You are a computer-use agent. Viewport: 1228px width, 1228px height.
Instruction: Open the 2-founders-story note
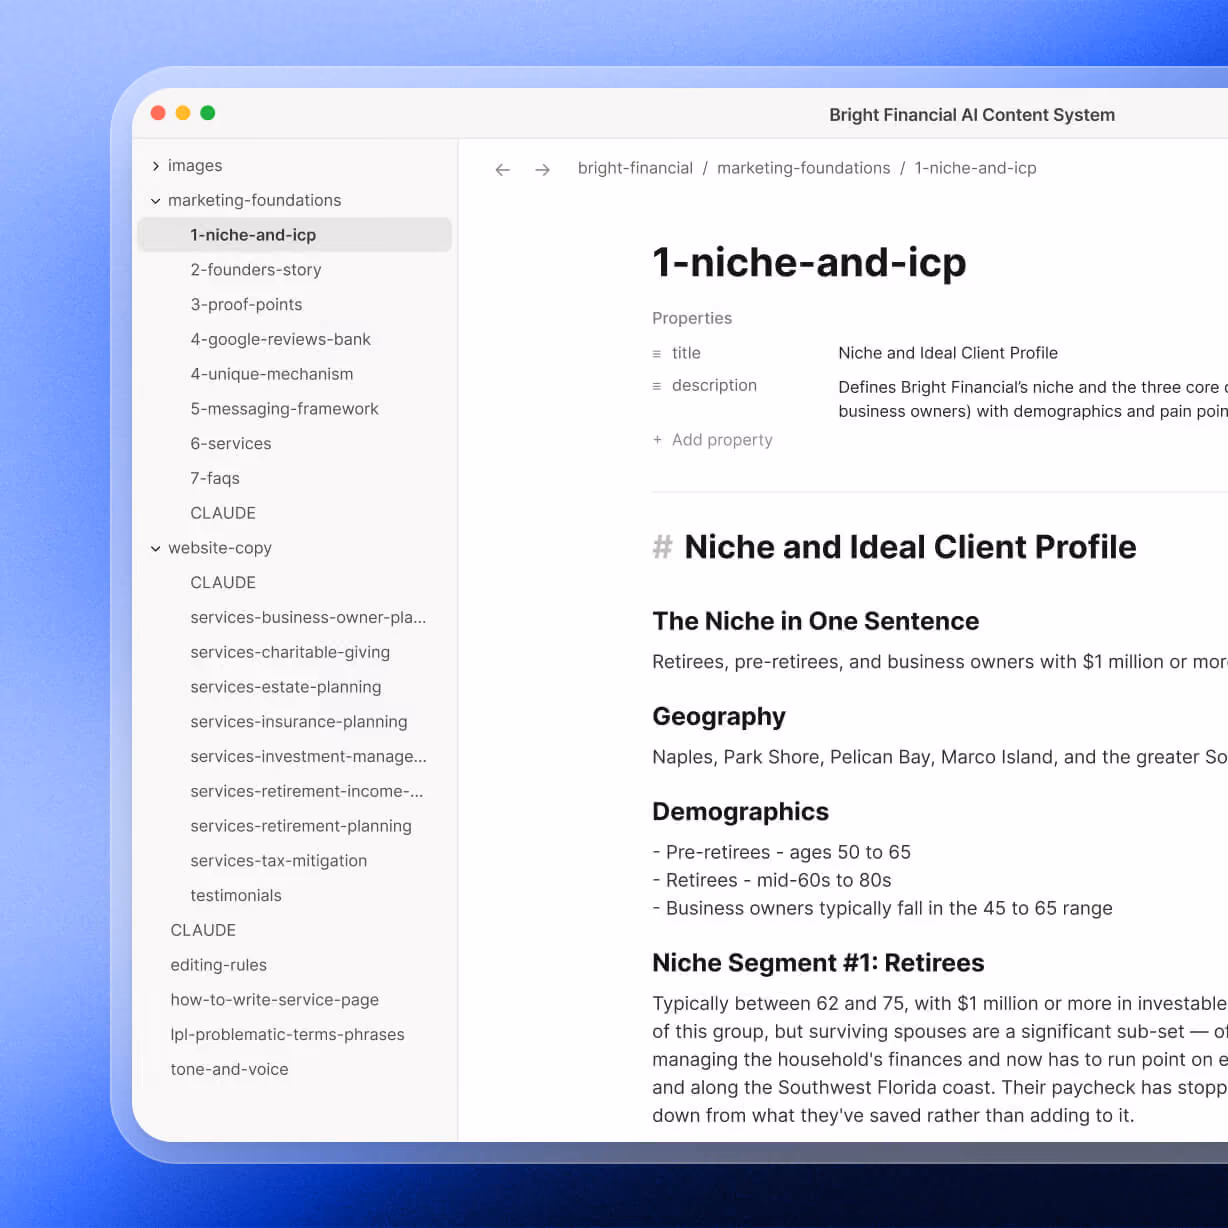click(256, 270)
